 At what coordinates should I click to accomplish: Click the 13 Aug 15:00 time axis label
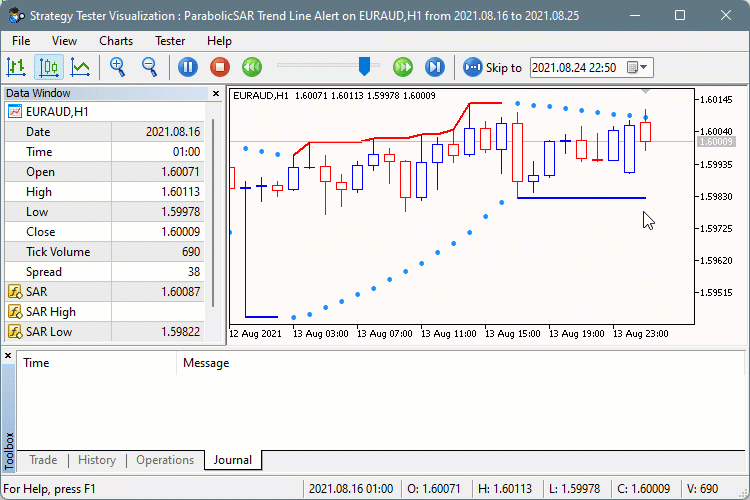(x=512, y=333)
